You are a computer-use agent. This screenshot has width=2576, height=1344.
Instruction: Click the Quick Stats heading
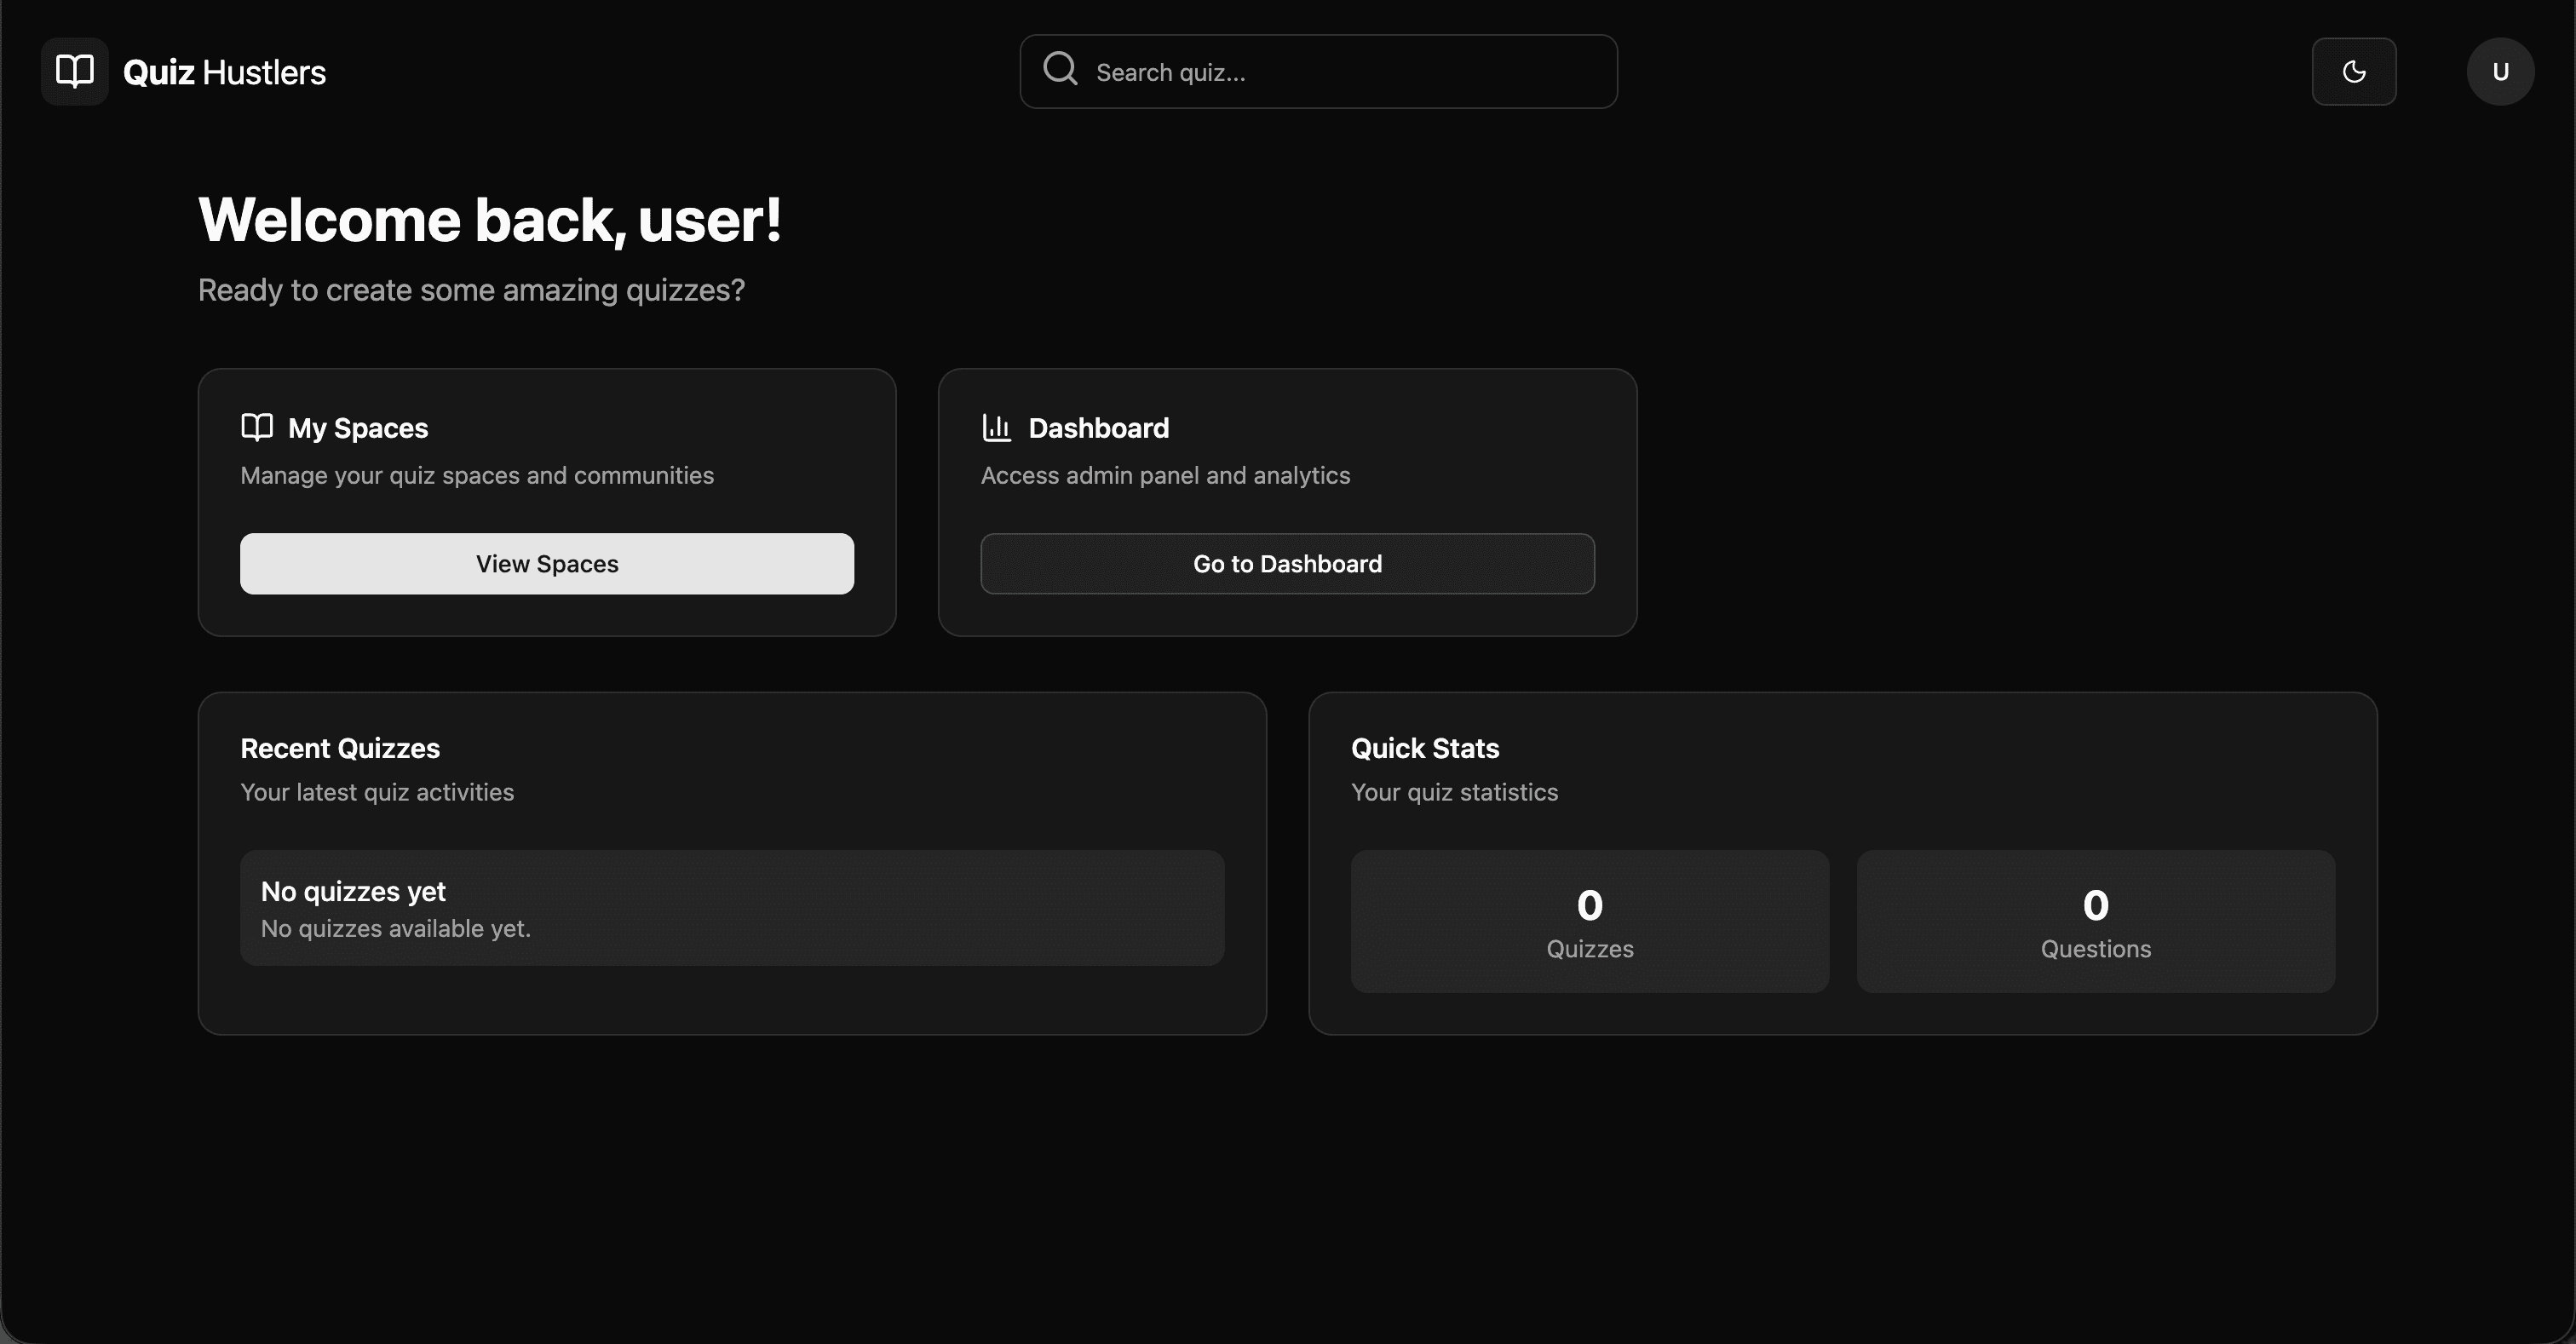pos(1424,747)
